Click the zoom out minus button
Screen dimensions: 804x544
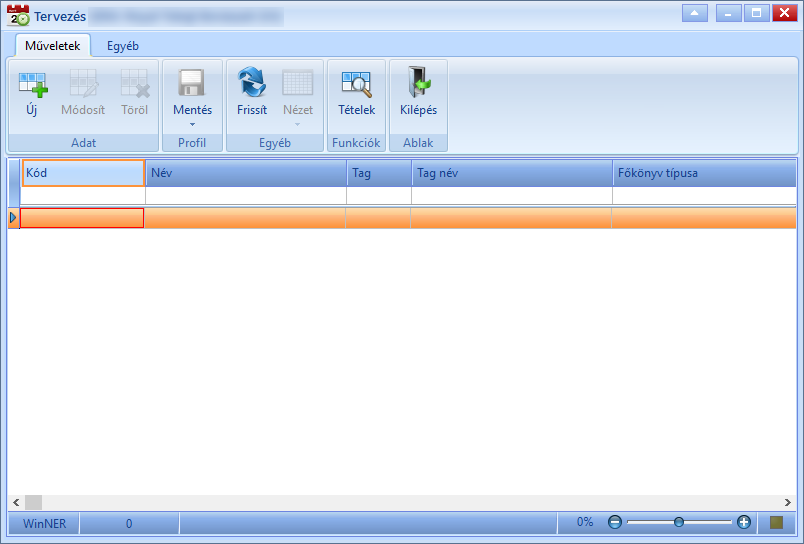point(615,522)
